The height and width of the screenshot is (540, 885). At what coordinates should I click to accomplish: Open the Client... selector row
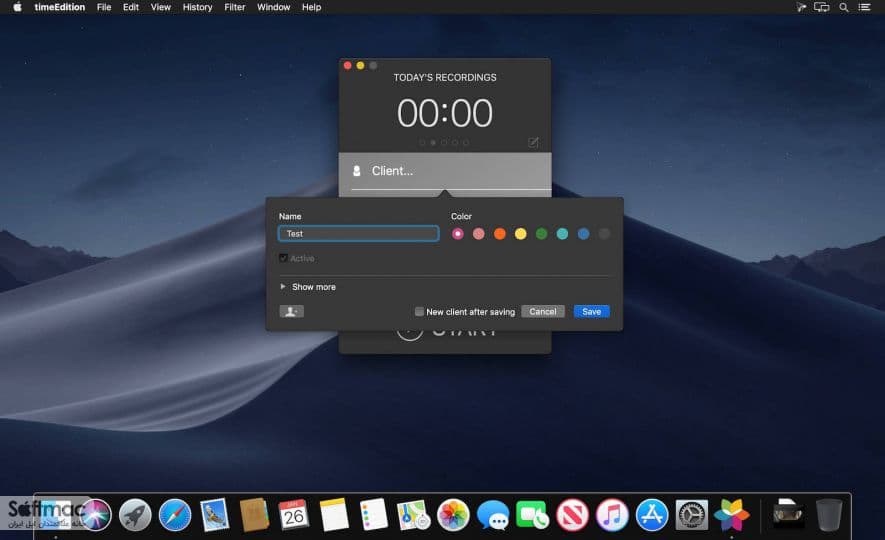pos(445,171)
